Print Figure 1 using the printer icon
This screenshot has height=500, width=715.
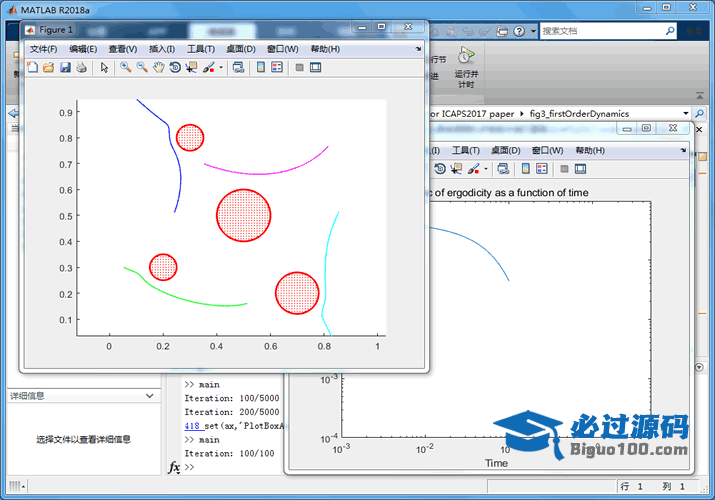pyautogui.click(x=82, y=67)
